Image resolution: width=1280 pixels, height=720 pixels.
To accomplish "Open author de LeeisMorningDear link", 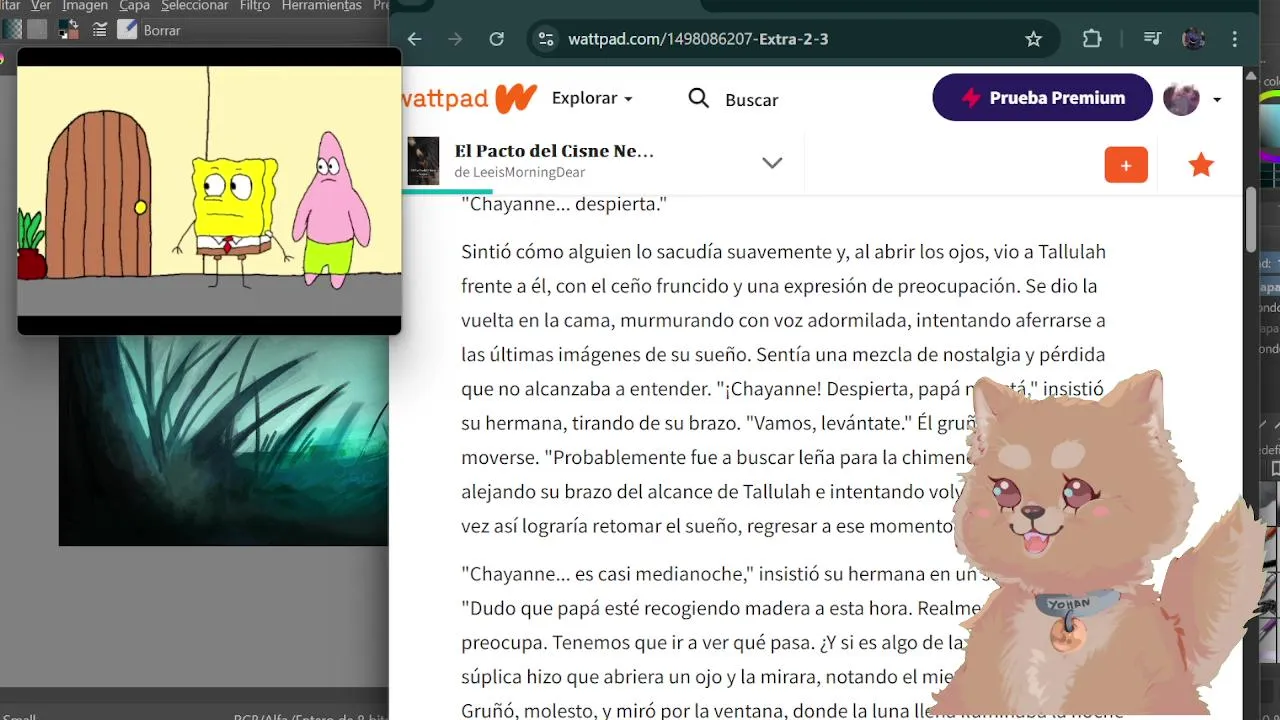I will tap(520, 172).
